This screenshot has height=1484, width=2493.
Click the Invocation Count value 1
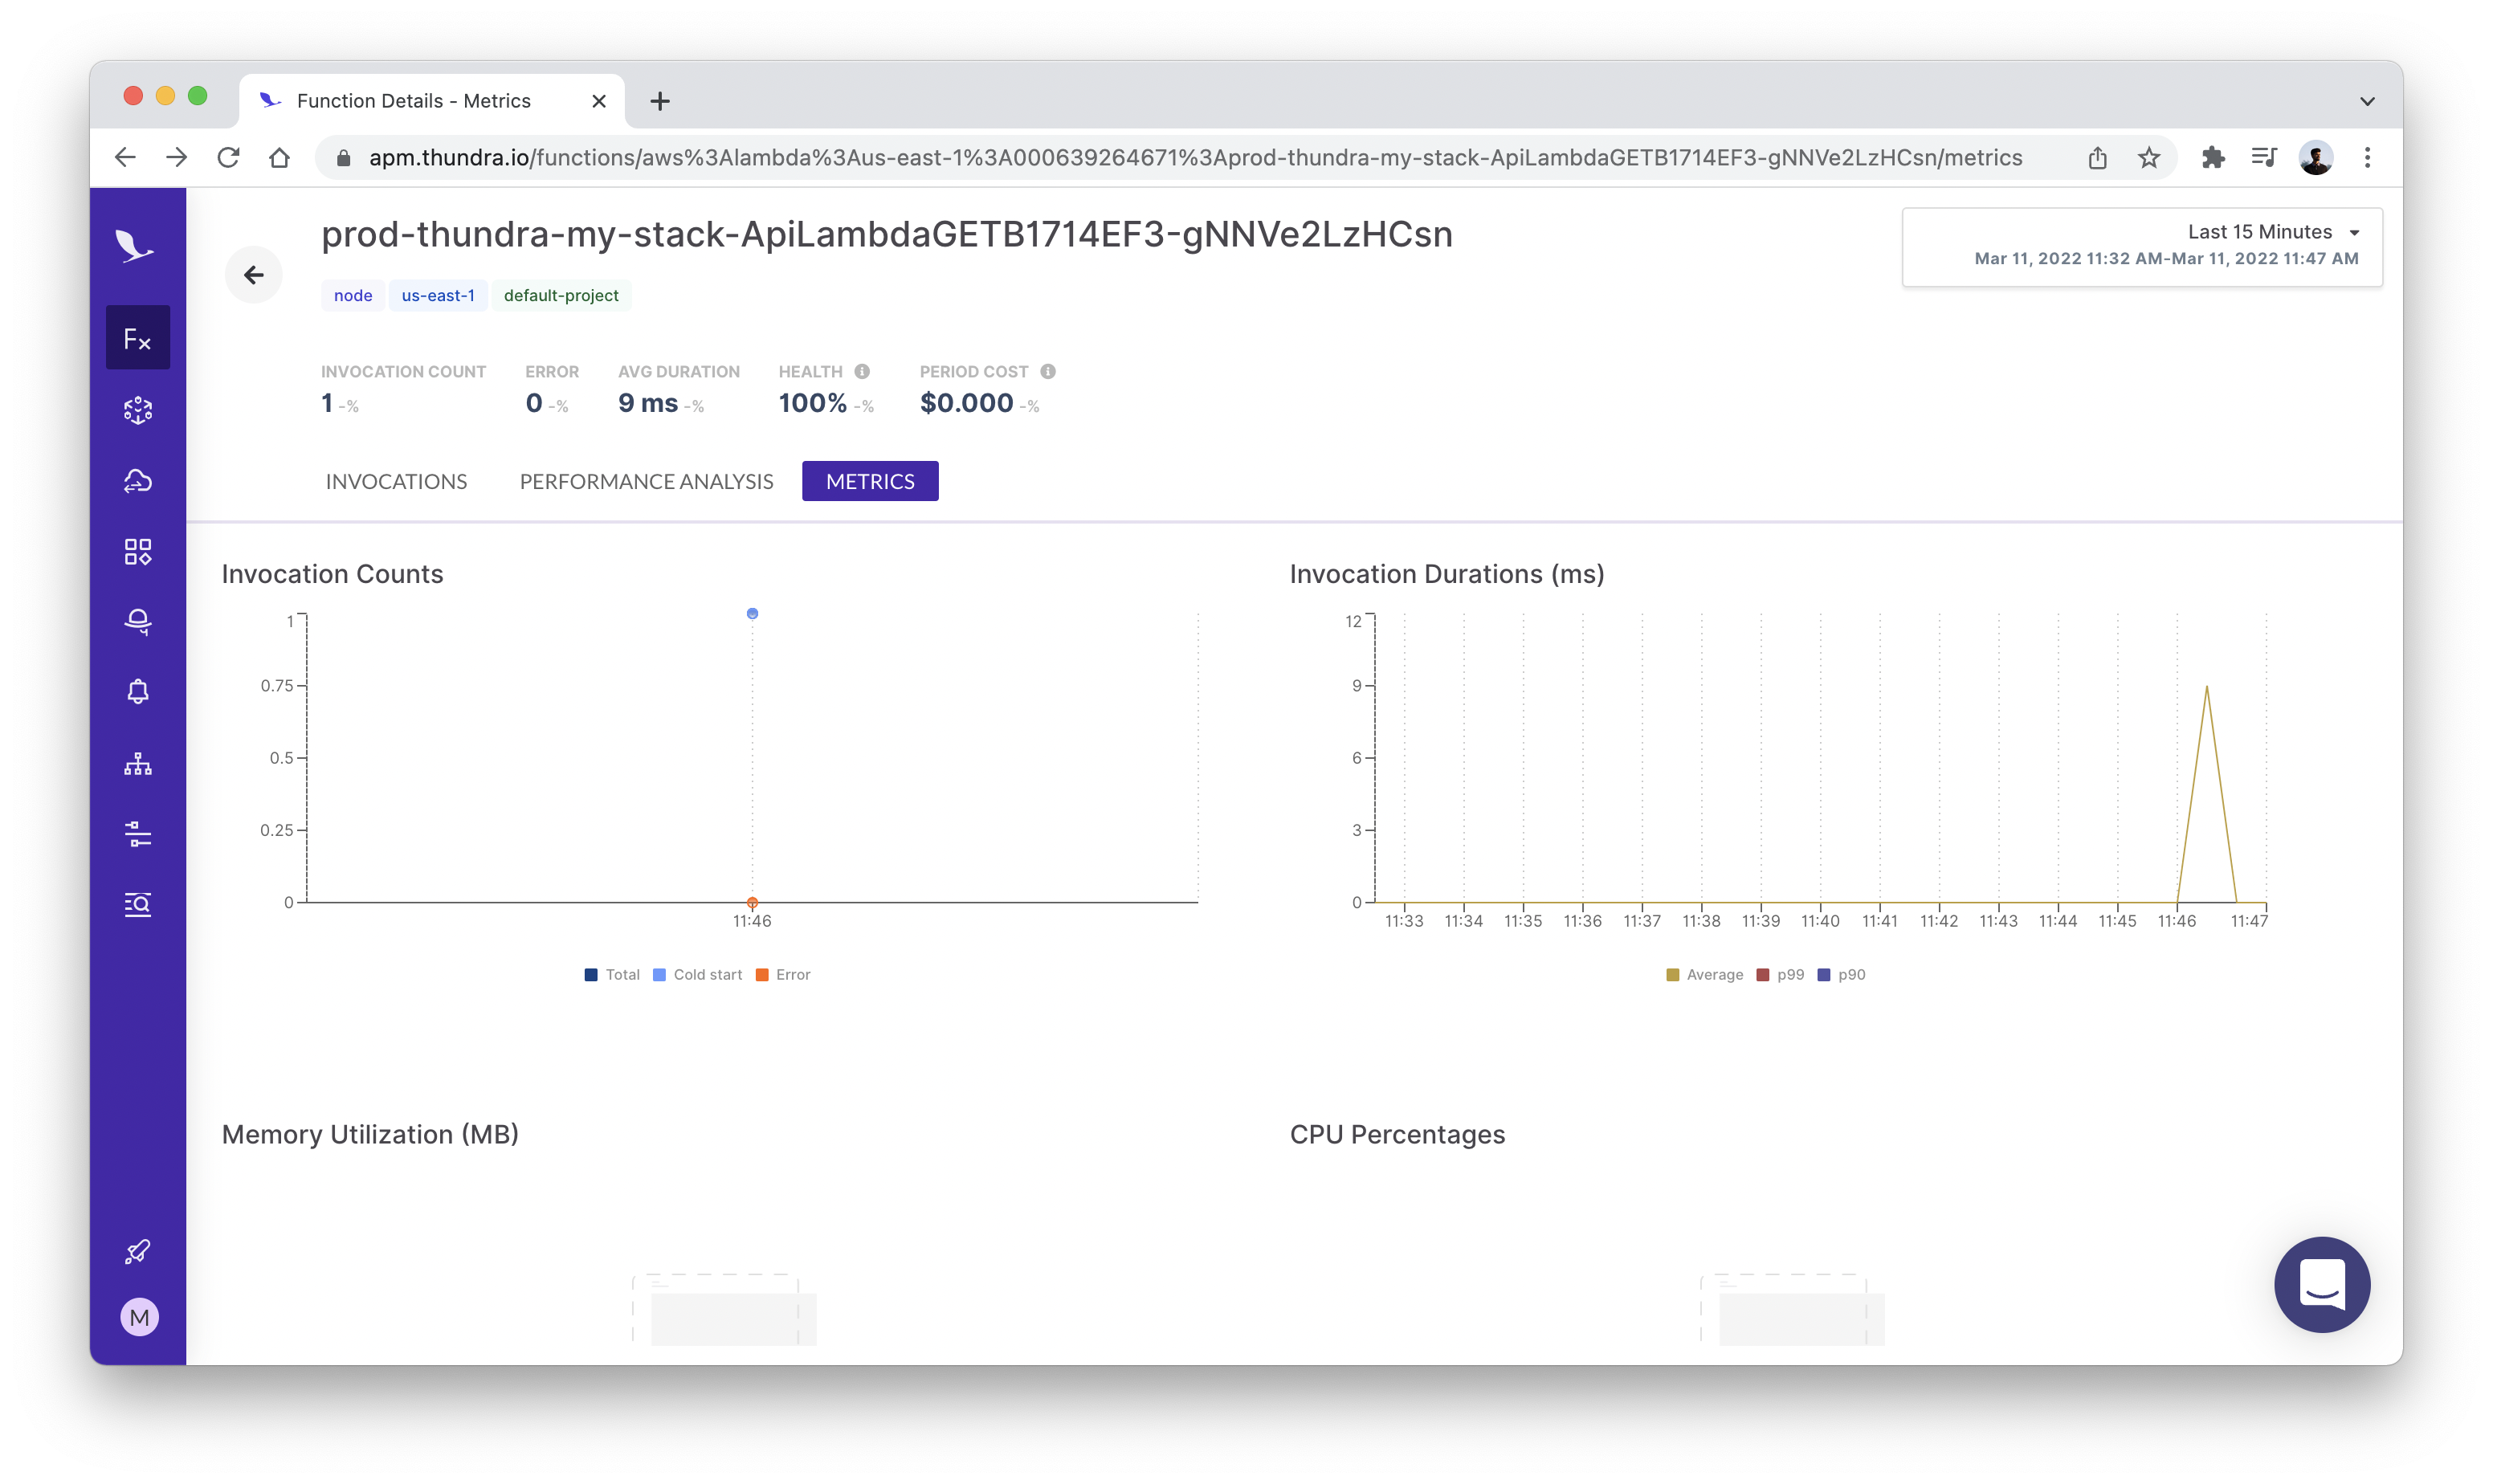[x=327, y=403]
